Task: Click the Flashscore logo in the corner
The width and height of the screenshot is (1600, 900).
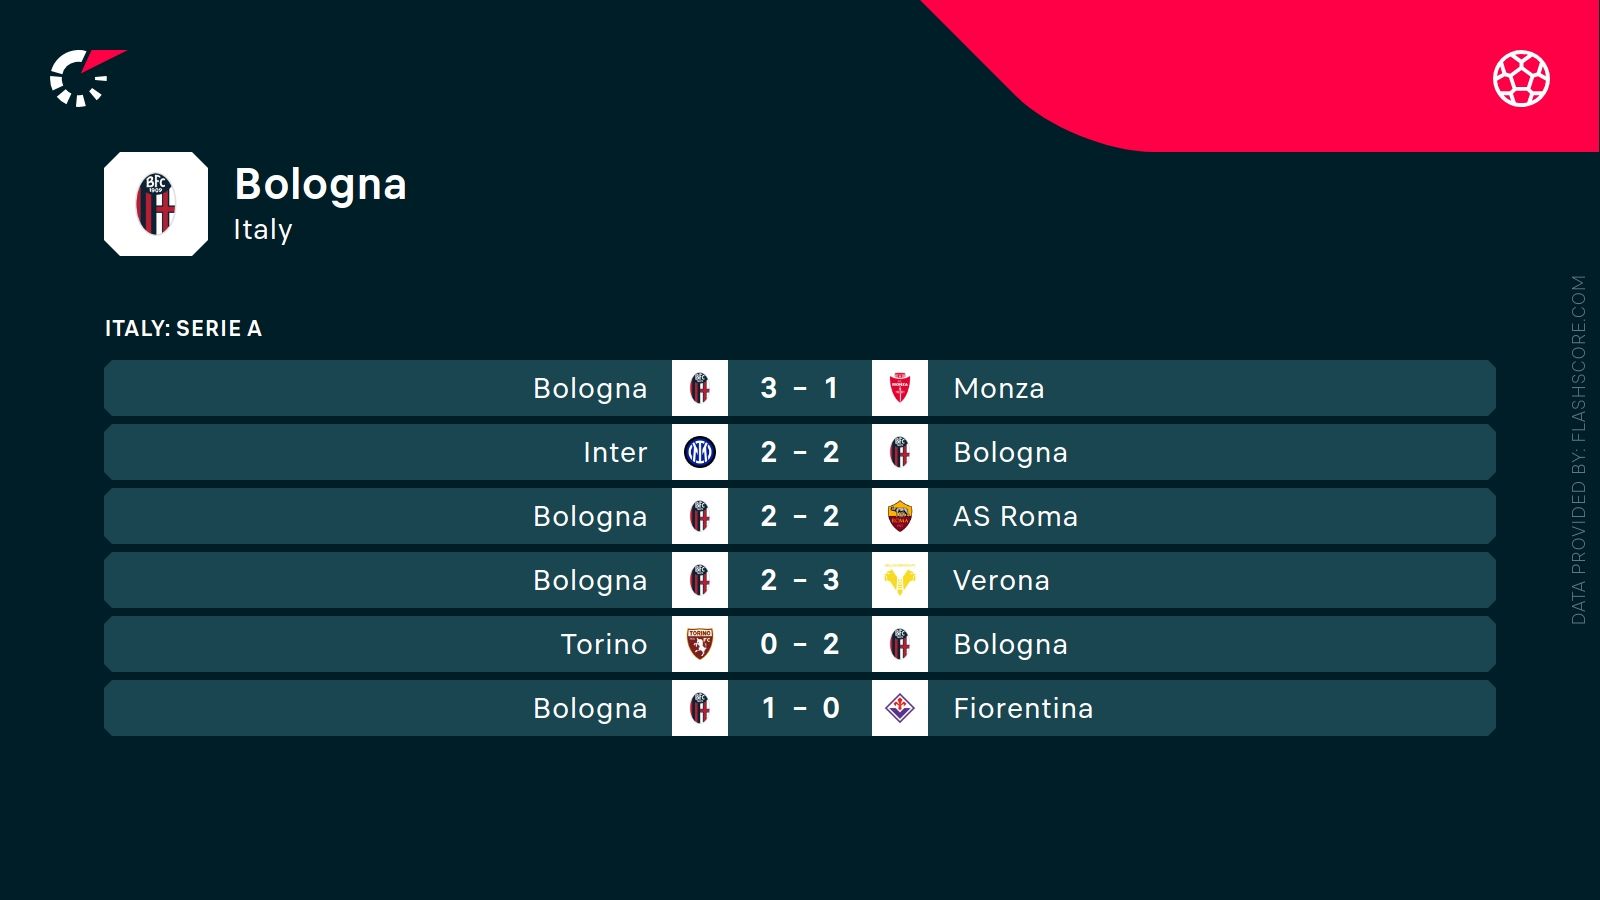Action: 86,78
